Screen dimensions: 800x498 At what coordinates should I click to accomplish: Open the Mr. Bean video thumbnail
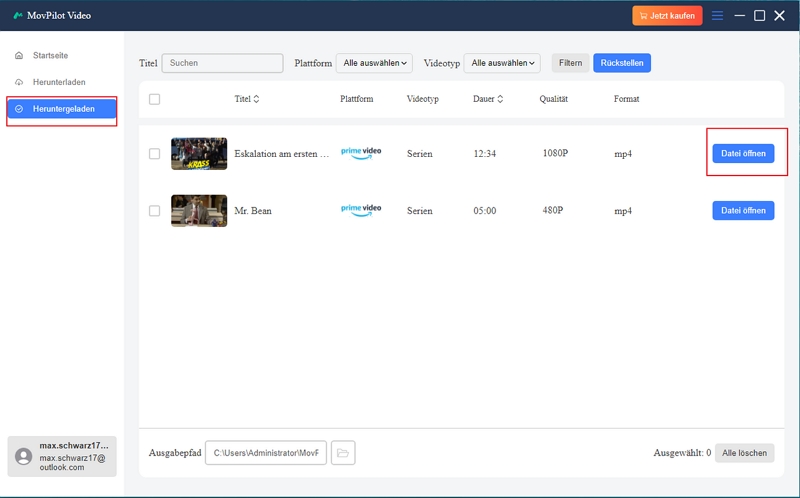tap(199, 211)
